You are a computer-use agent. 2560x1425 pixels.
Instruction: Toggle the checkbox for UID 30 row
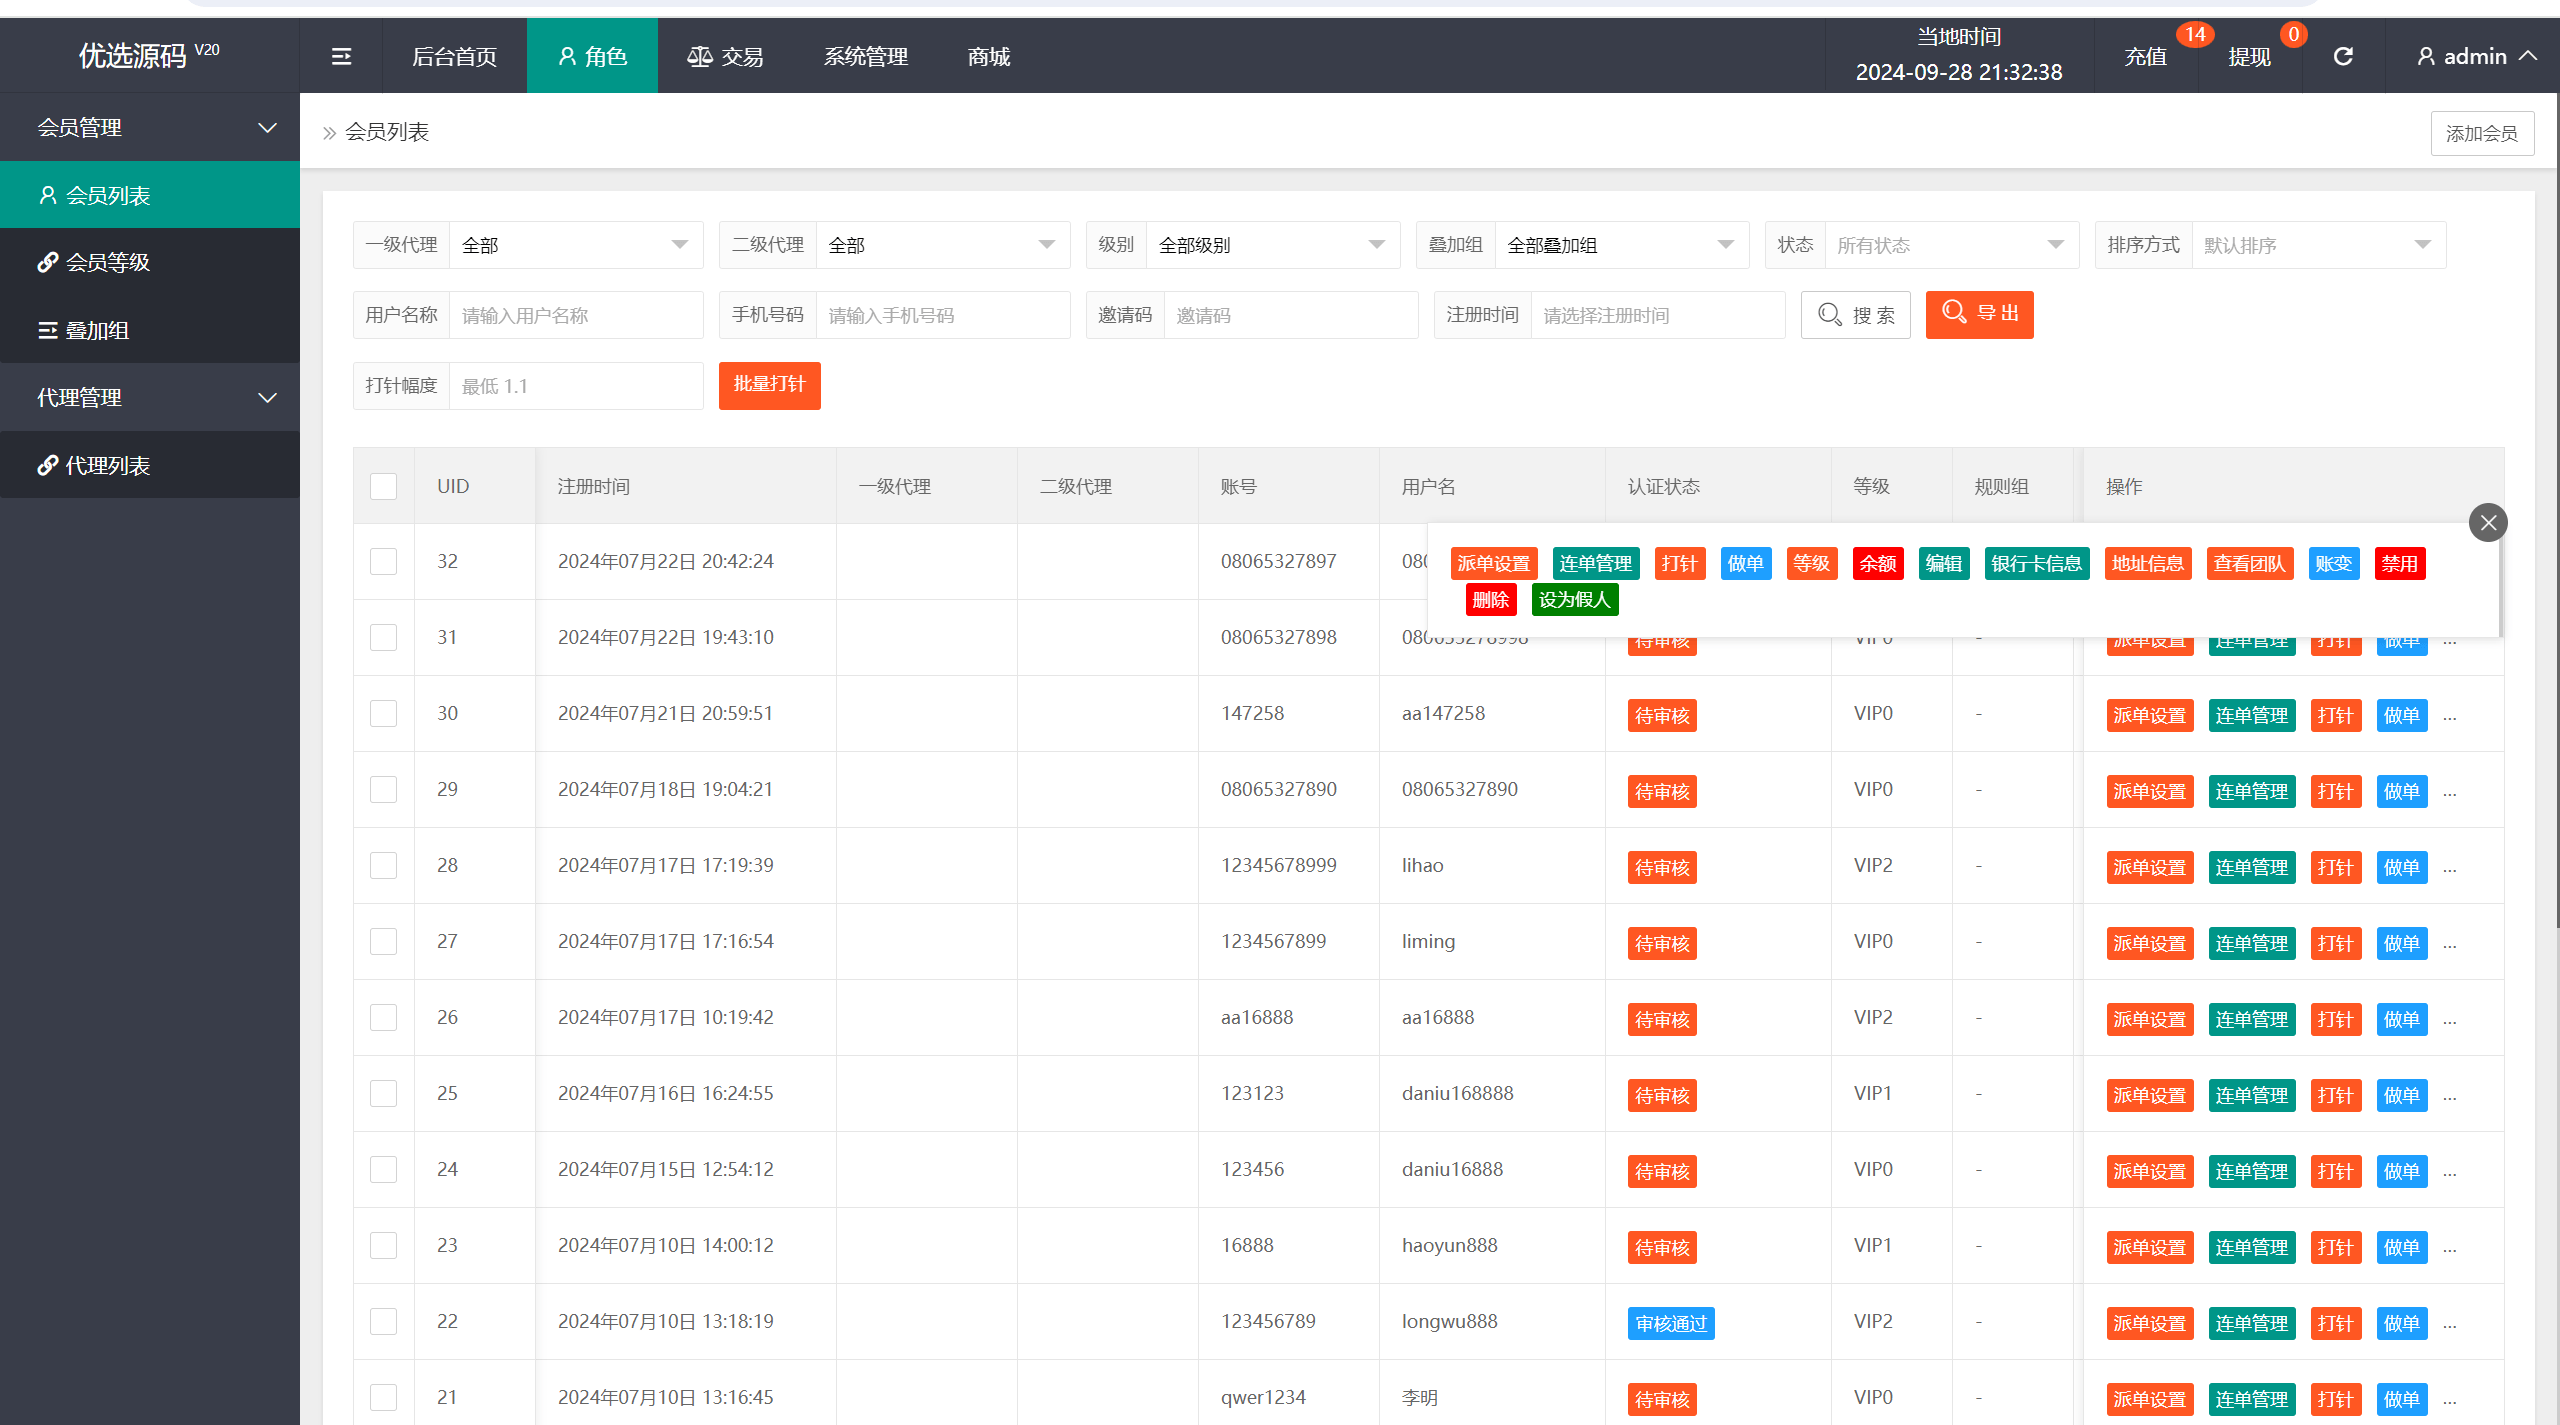click(386, 712)
